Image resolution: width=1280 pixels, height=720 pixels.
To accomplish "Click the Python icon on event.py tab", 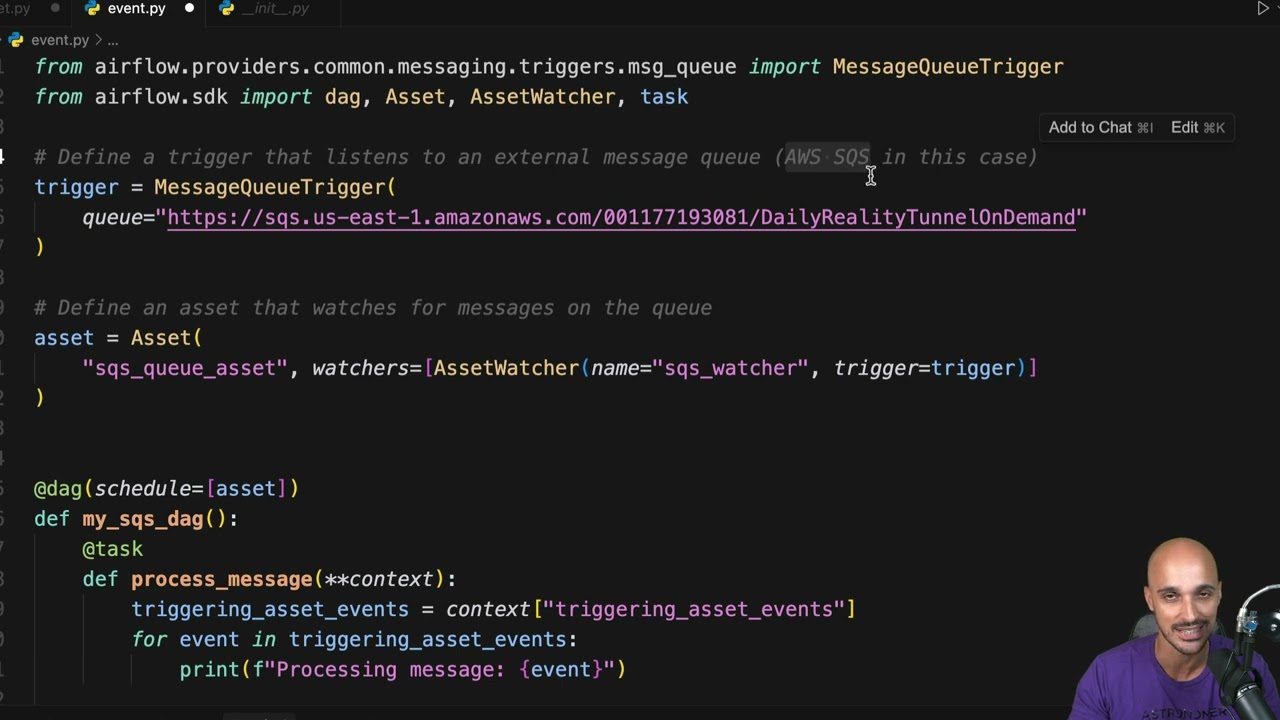I will pyautogui.click(x=92, y=8).
